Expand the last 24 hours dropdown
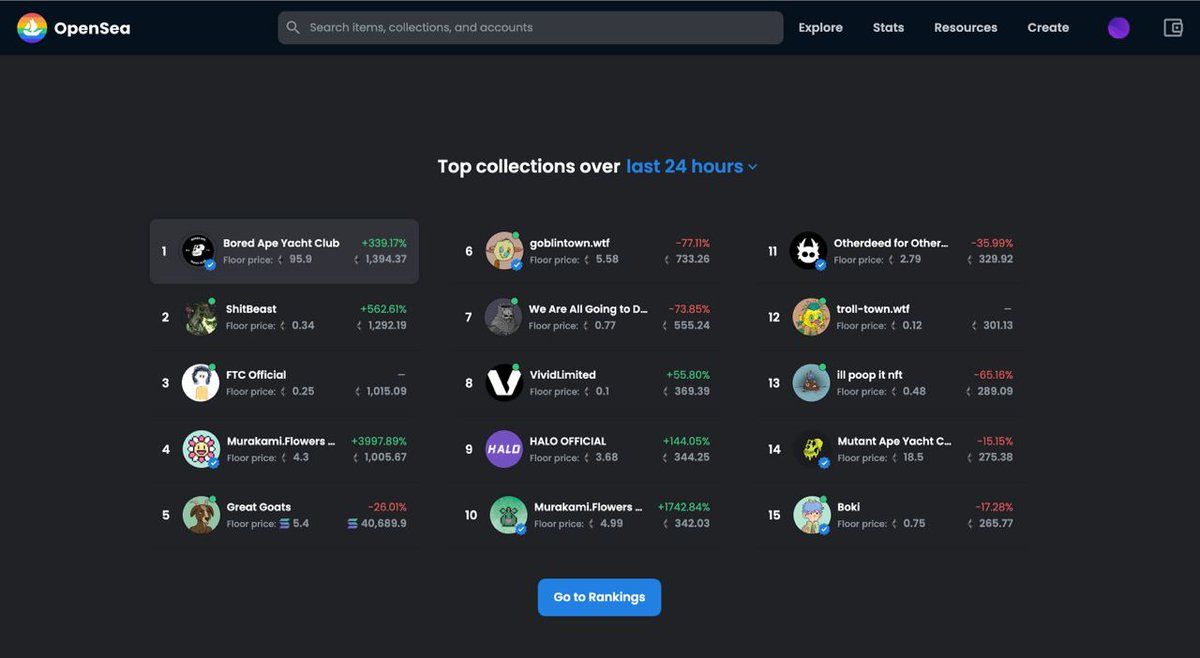 click(x=692, y=167)
